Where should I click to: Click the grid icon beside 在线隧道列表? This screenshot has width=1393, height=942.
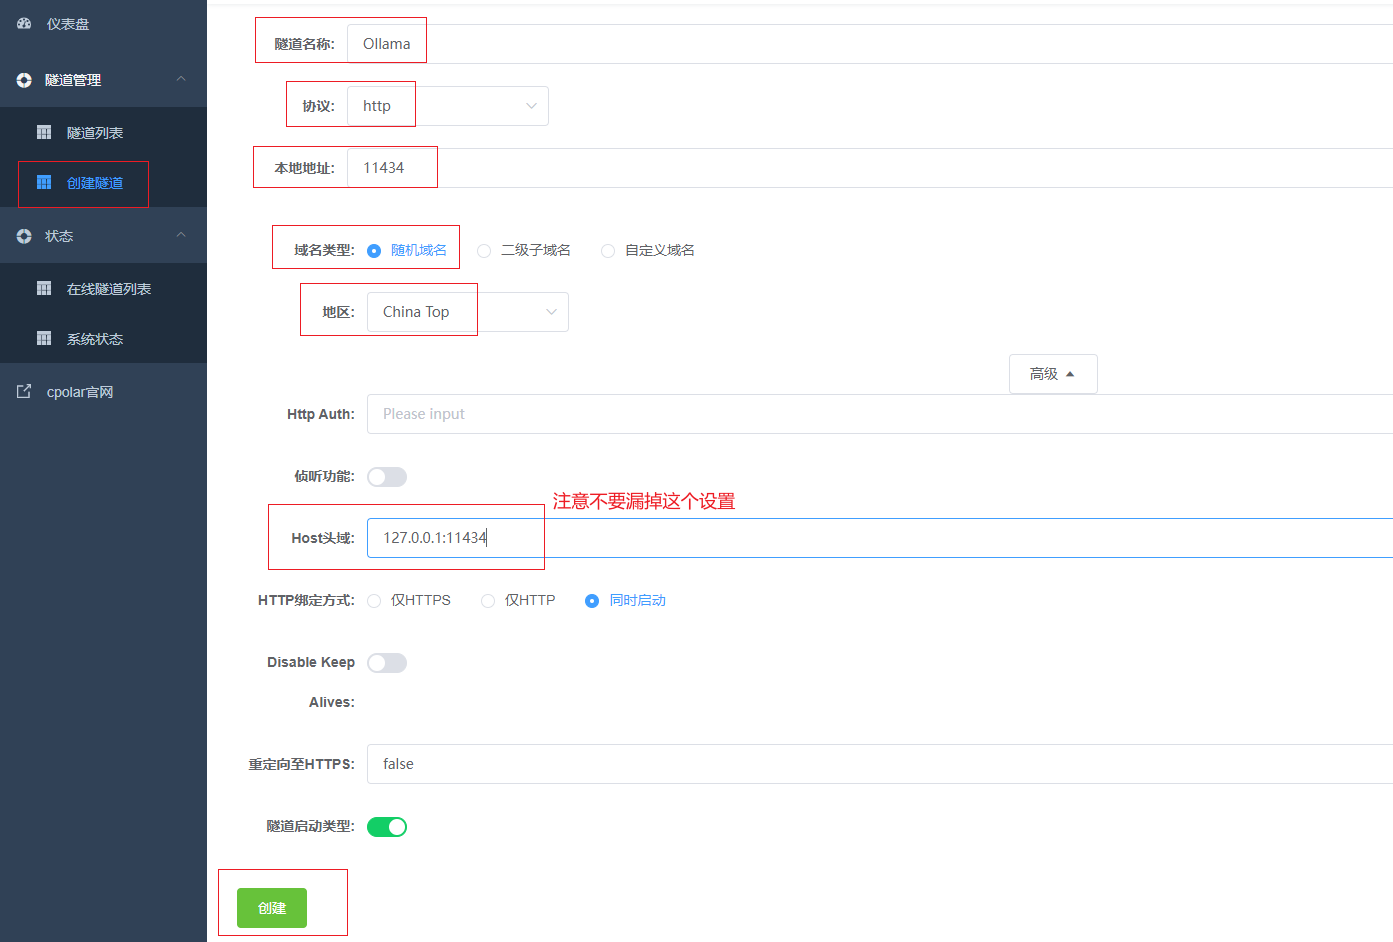click(44, 289)
